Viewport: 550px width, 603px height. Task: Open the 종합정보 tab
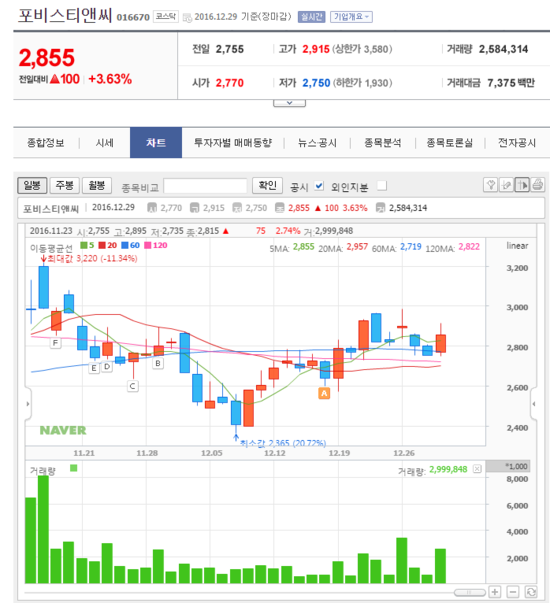tap(46, 143)
